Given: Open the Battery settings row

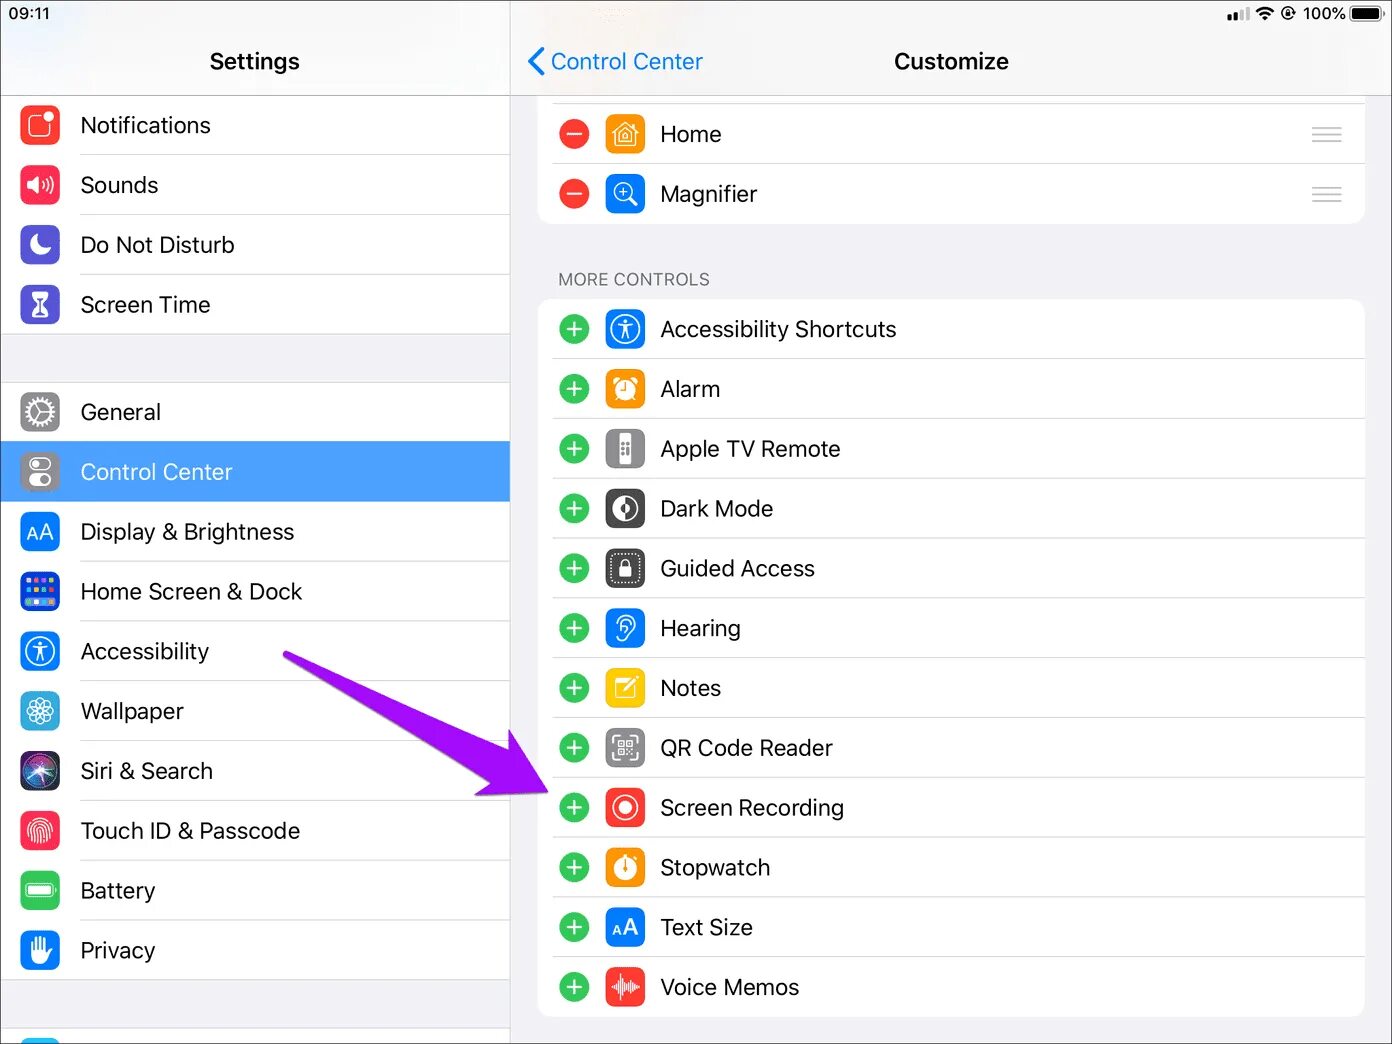Looking at the screenshot, I should tap(118, 891).
